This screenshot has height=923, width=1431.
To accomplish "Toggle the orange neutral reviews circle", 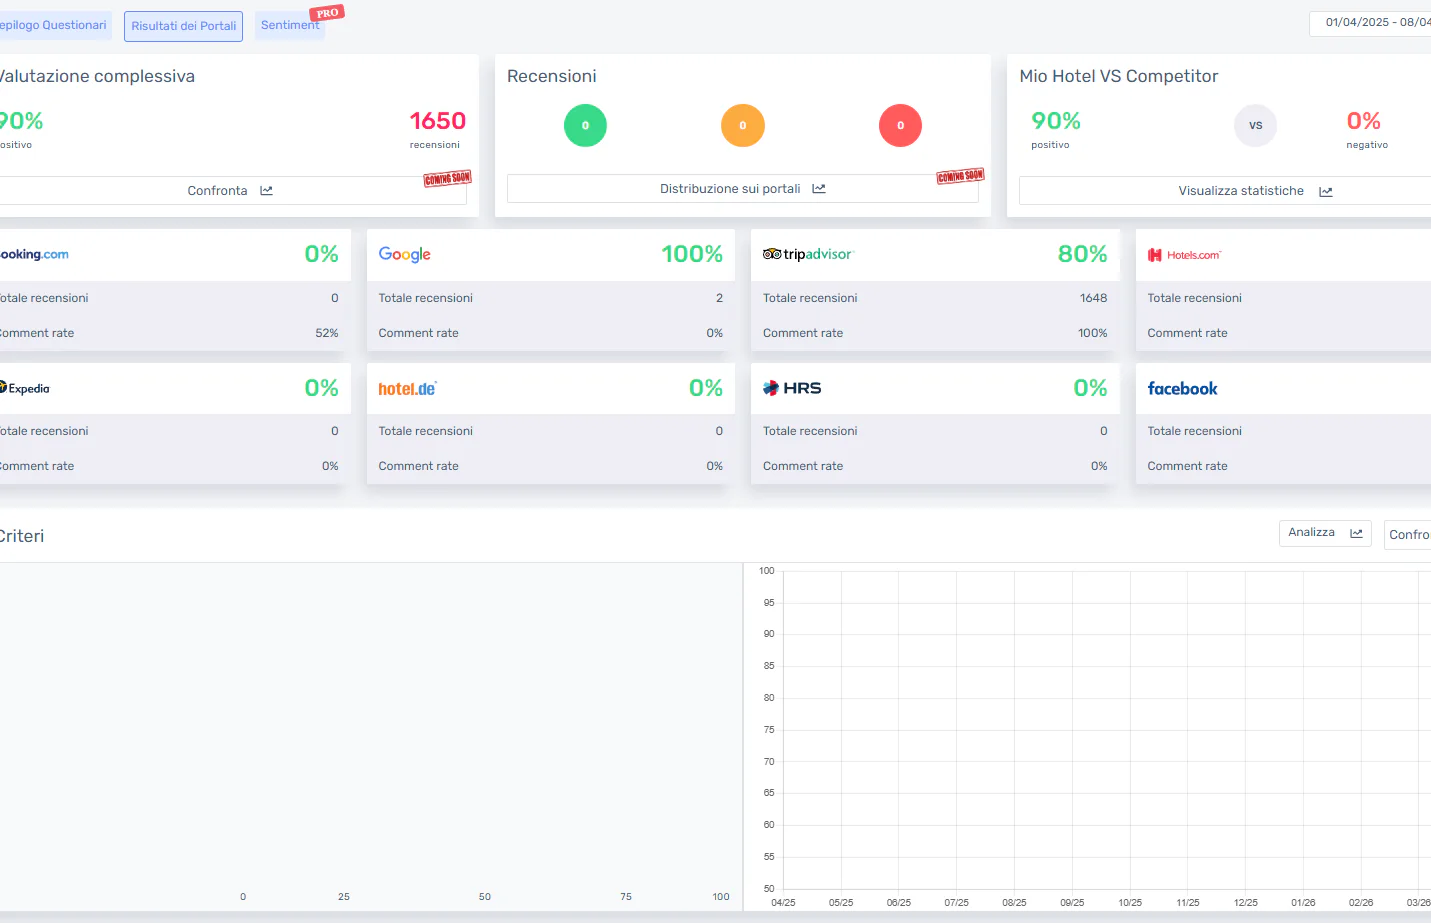I will pos(743,125).
